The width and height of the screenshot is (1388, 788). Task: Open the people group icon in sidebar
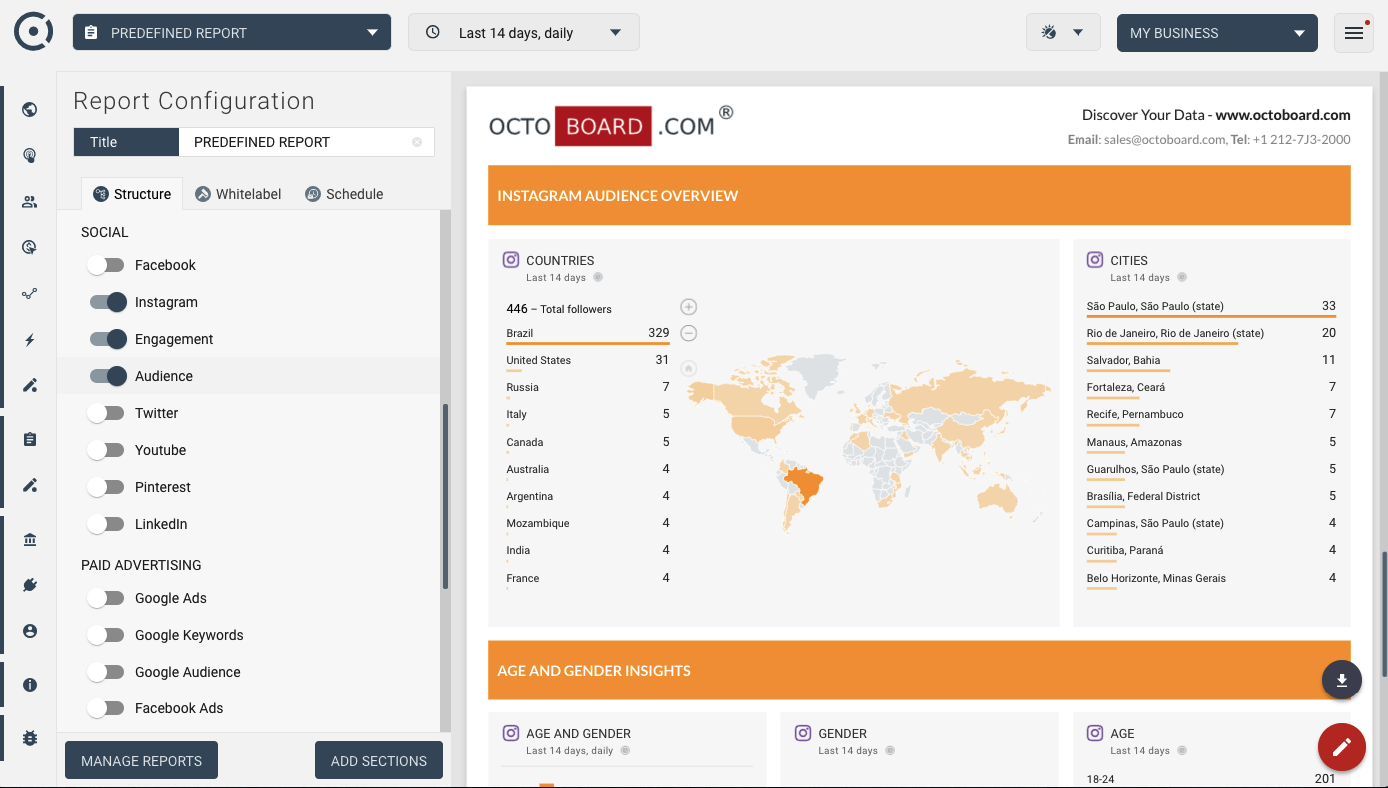coord(30,202)
